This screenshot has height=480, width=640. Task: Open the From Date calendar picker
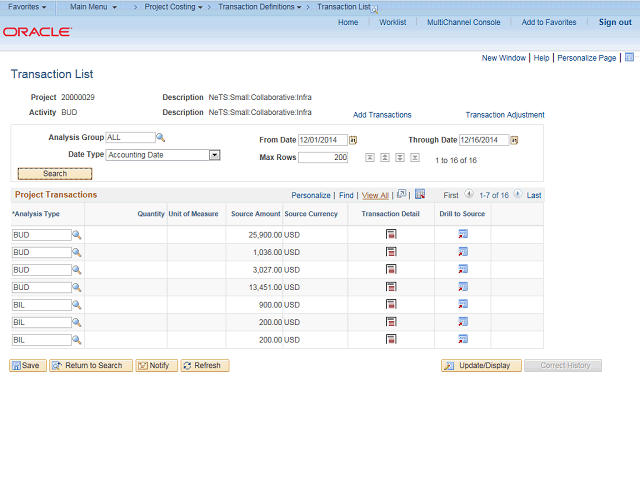click(x=353, y=140)
